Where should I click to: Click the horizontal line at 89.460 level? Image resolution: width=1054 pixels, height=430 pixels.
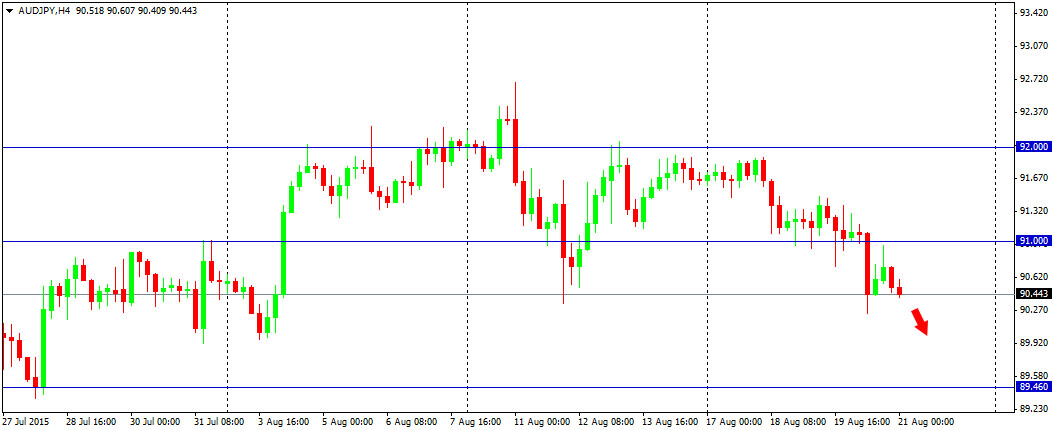(600, 387)
